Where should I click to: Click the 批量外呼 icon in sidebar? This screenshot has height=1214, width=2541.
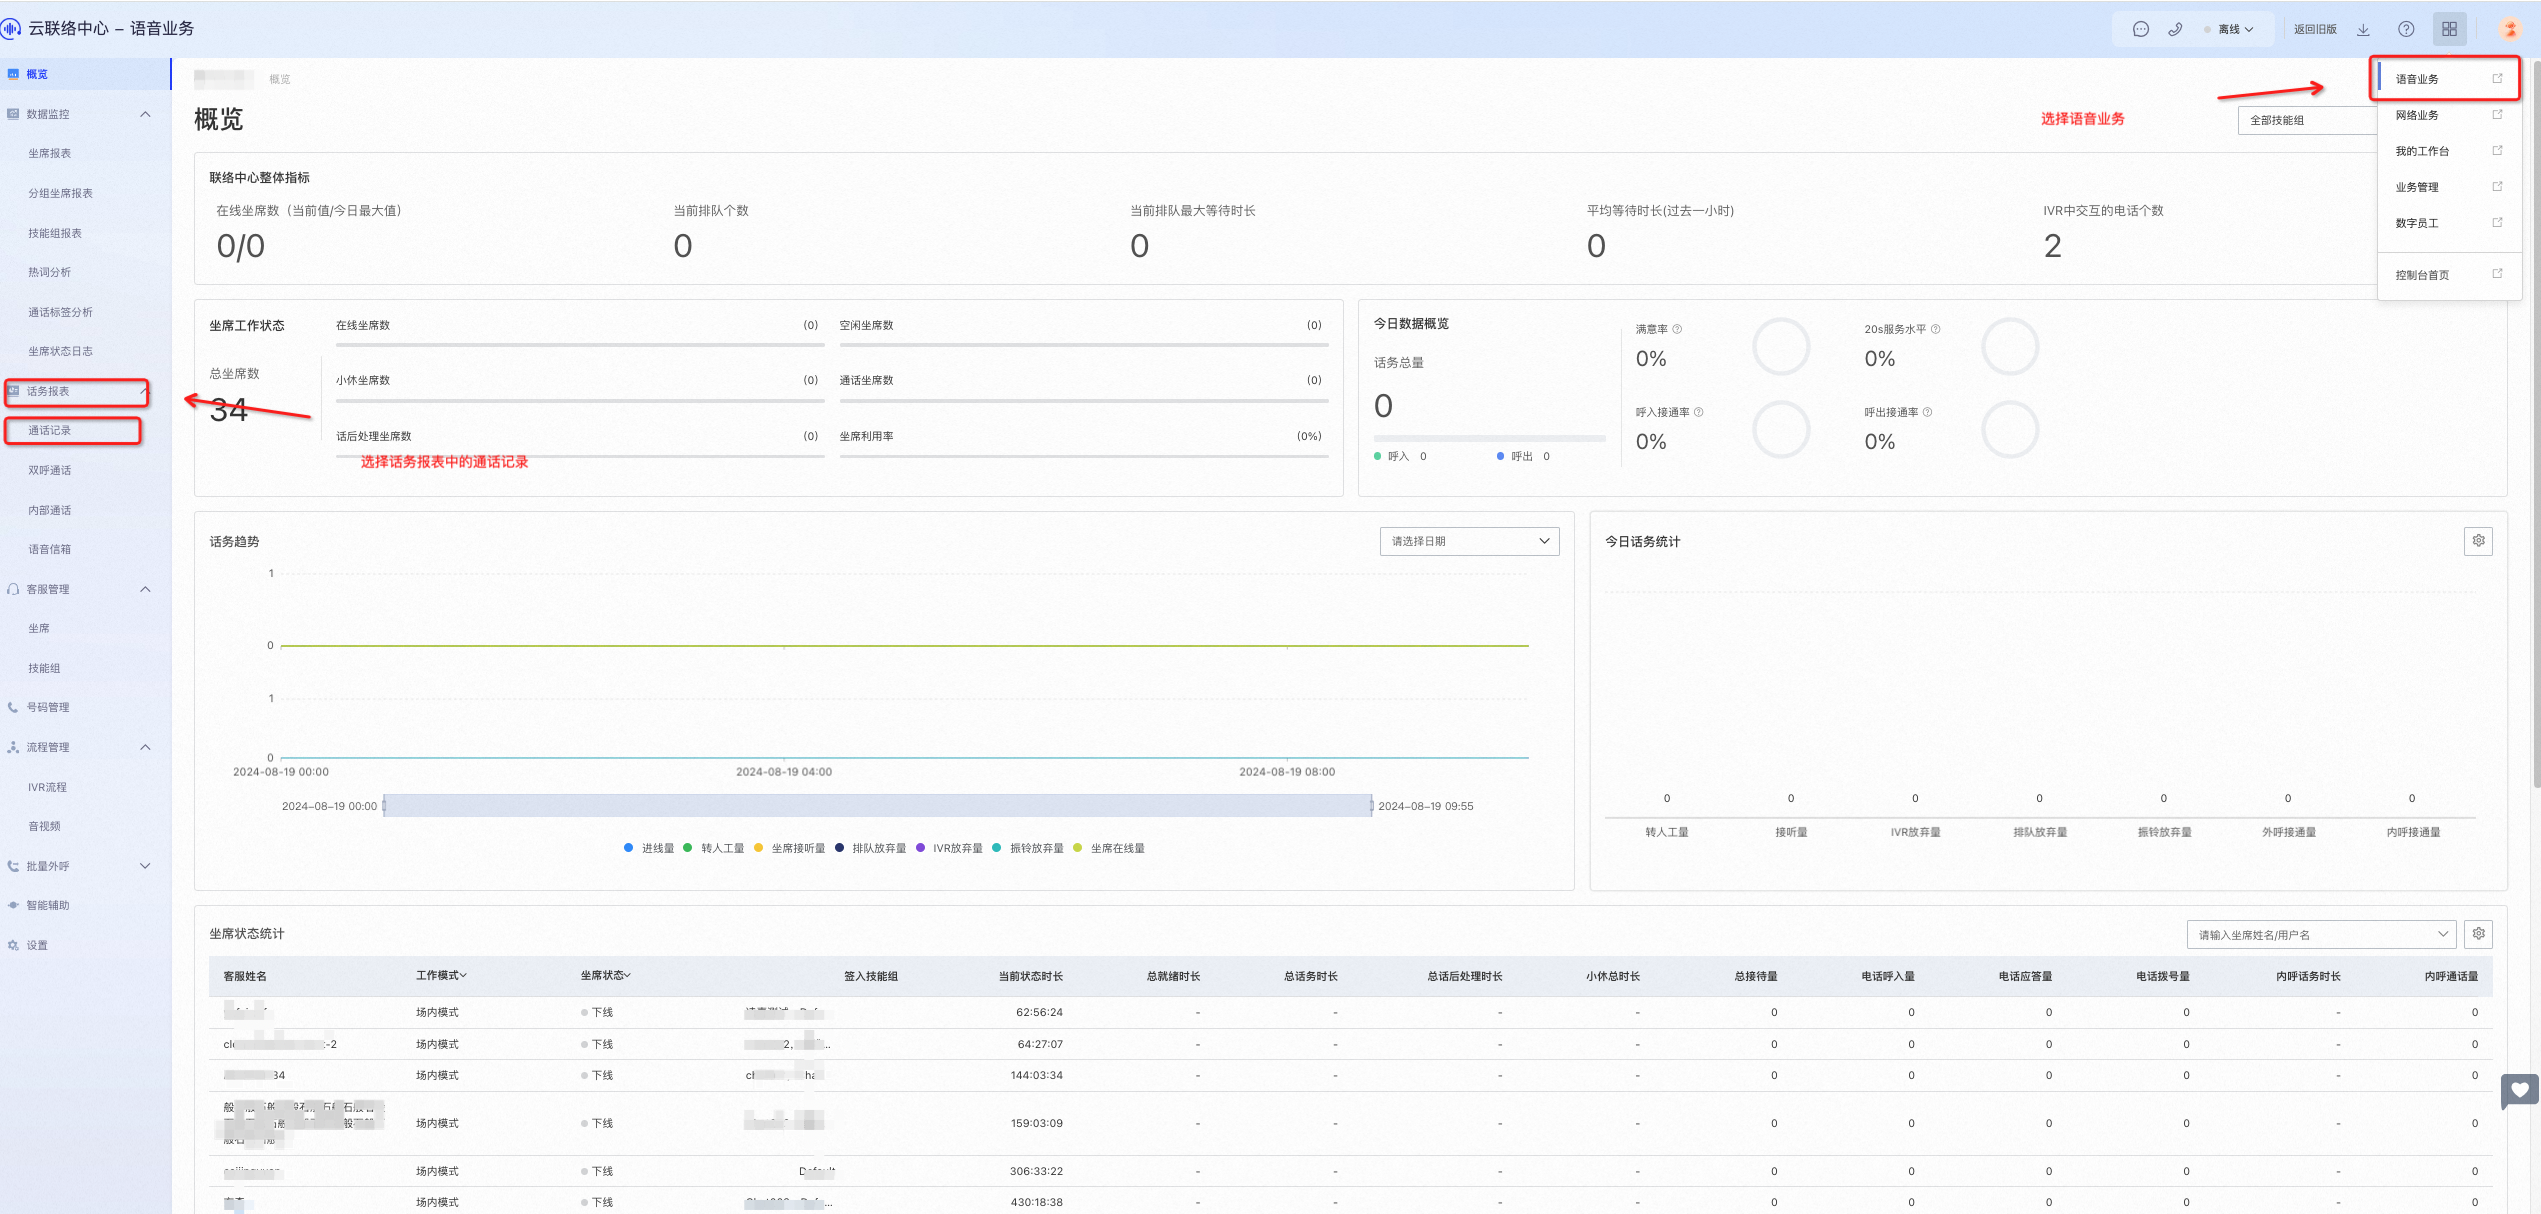coord(13,866)
